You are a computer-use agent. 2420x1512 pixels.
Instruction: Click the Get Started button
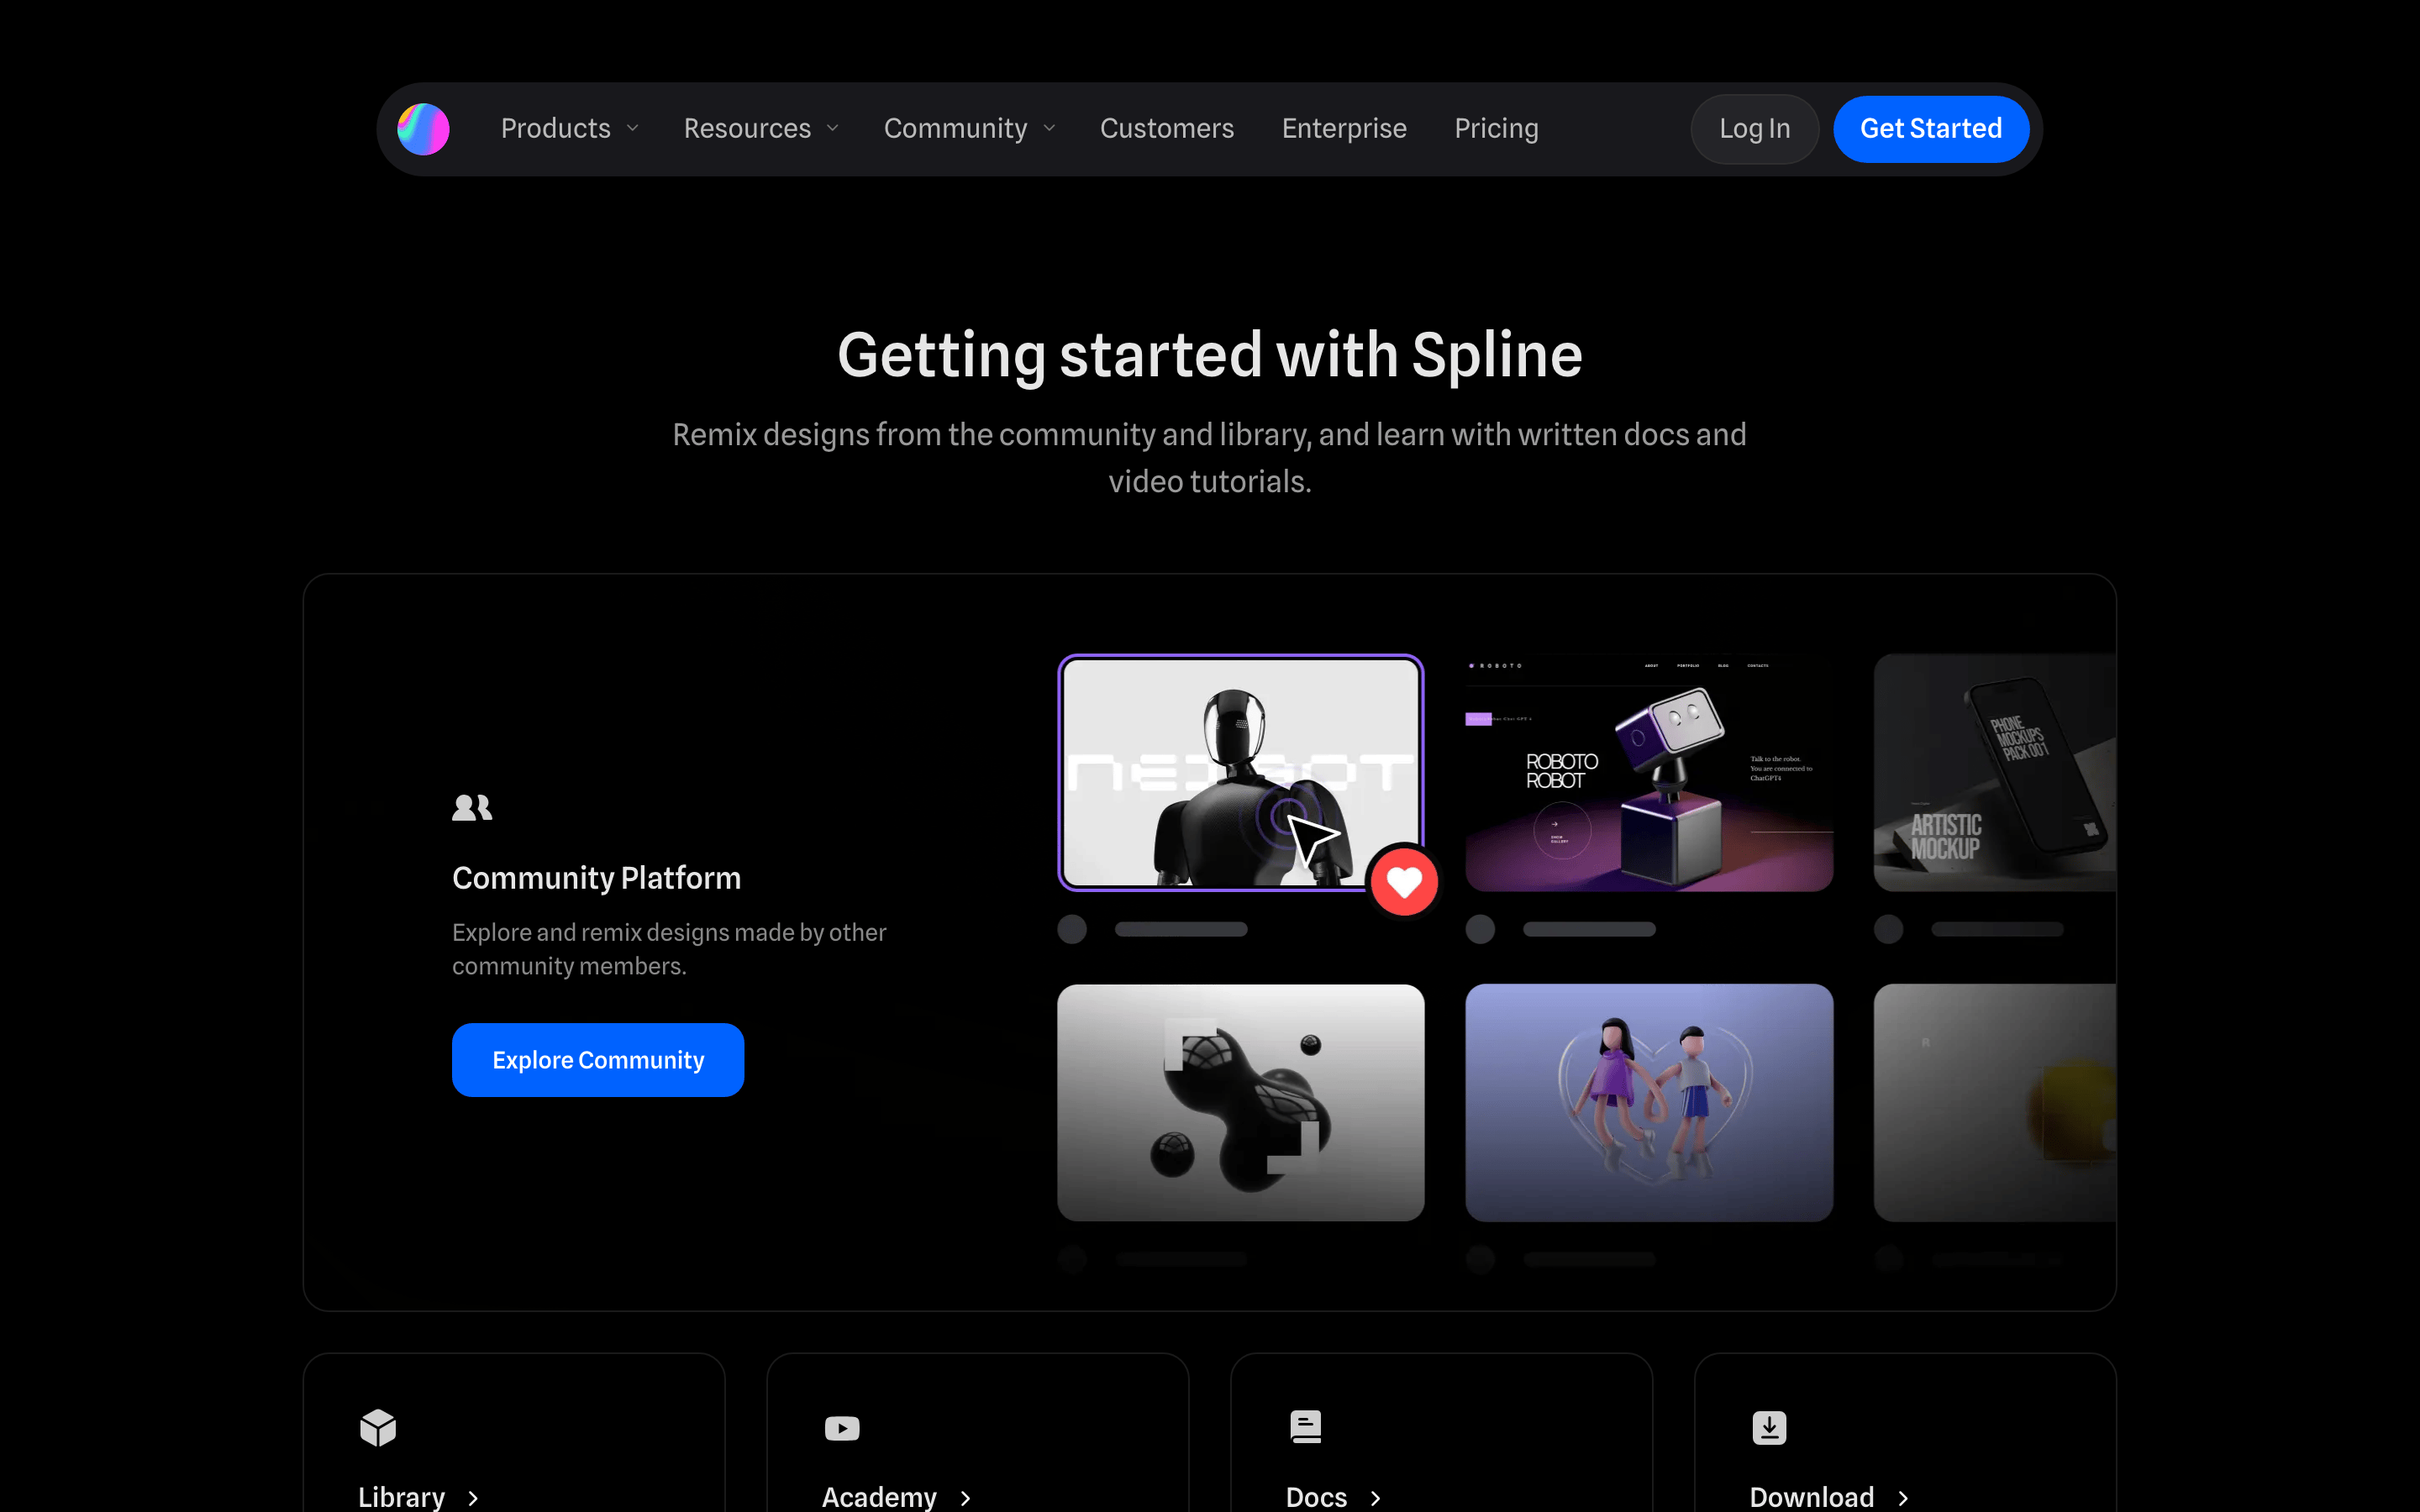point(1931,129)
